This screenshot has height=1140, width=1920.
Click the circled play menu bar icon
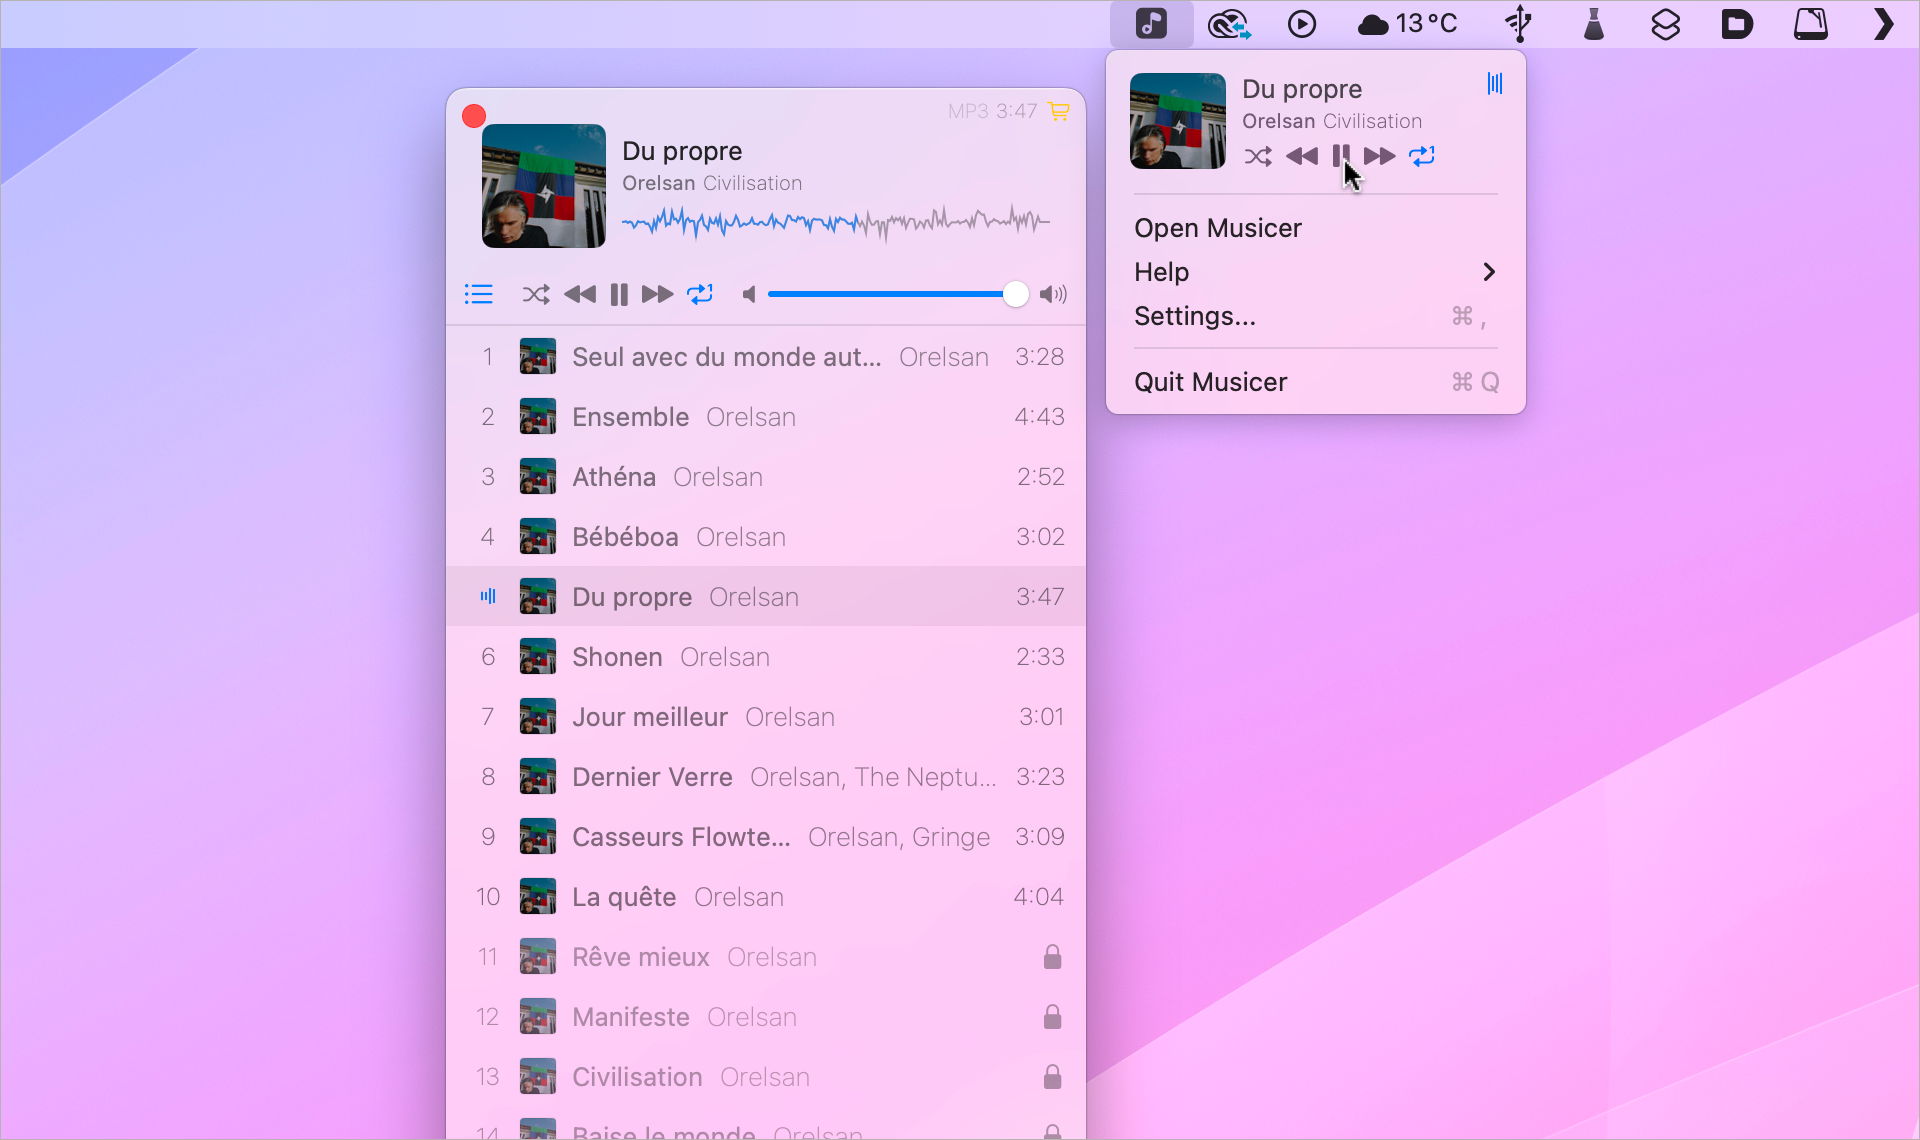click(x=1302, y=23)
